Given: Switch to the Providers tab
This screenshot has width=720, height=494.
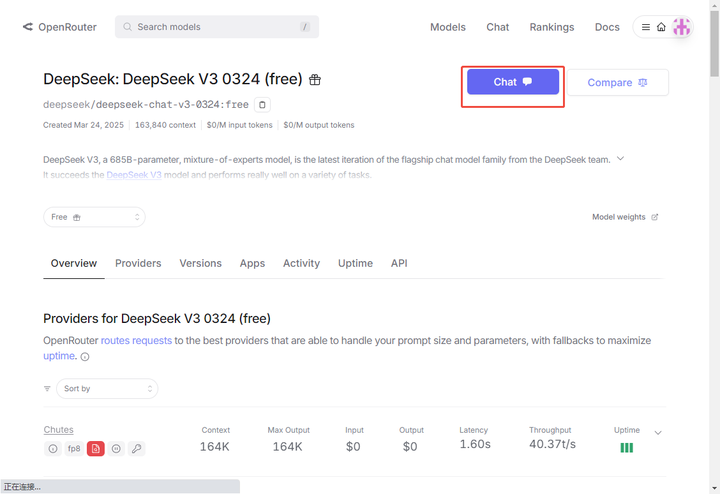Looking at the screenshot, I should [x=138, y=264].
